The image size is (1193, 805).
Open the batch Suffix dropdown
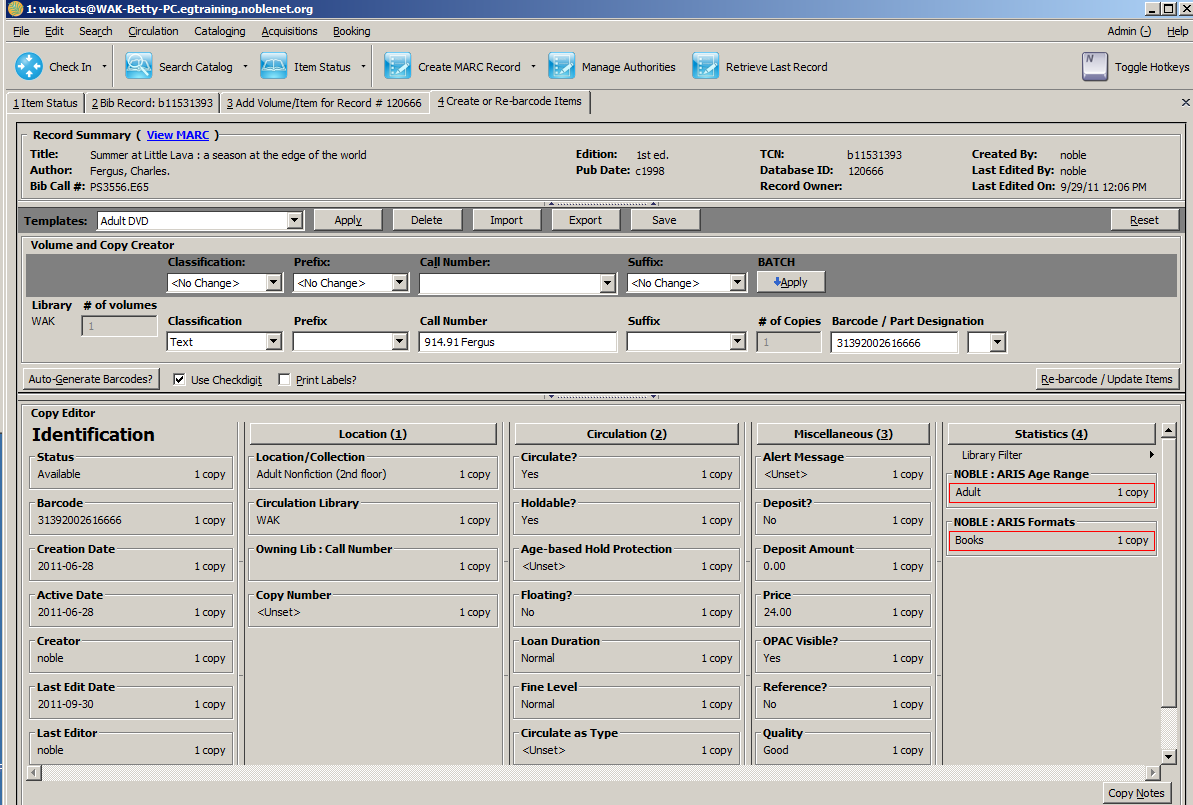737,283
